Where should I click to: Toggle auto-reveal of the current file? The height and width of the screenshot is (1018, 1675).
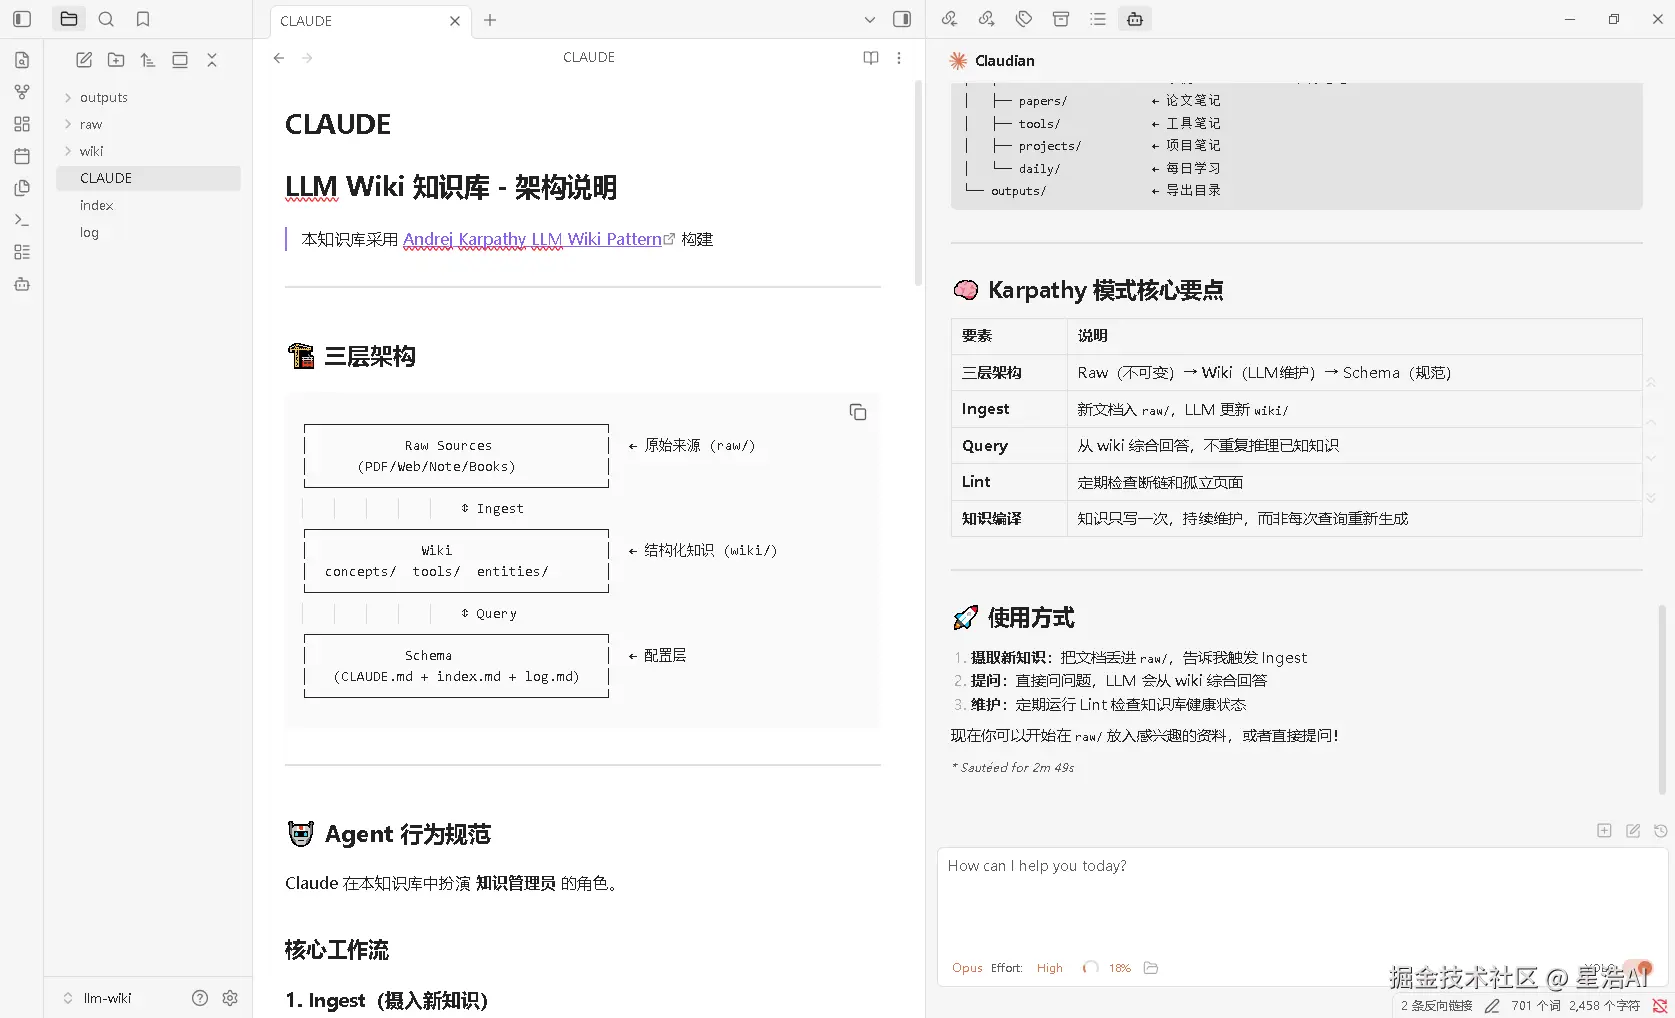click(180, 60)
